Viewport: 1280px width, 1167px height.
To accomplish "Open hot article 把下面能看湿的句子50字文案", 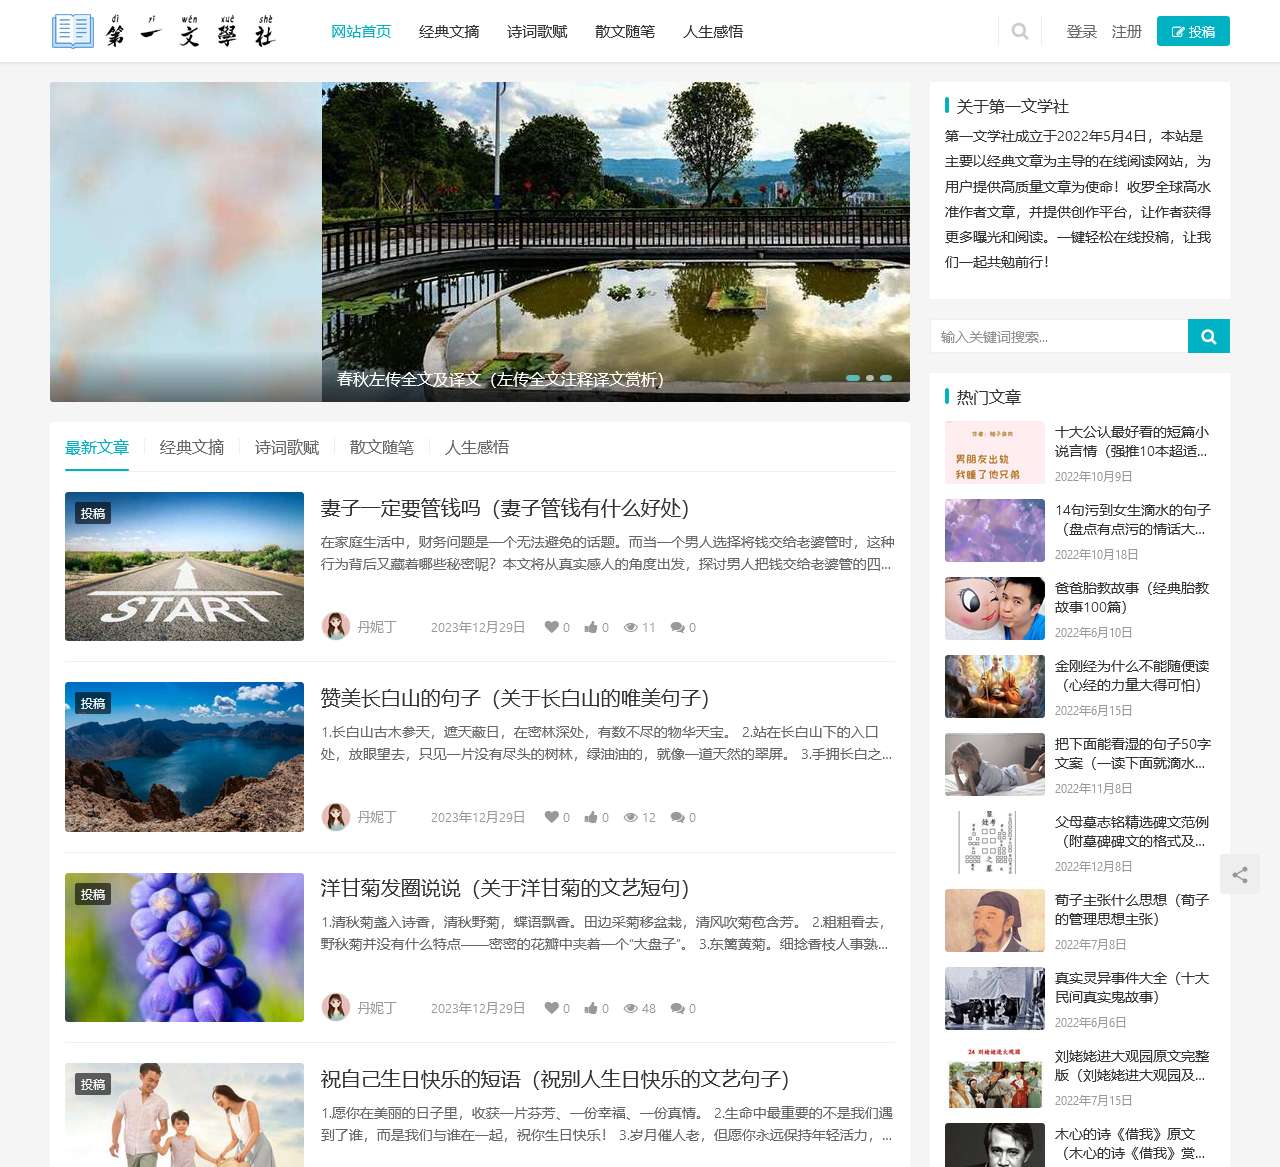I will pos(1132,753).
